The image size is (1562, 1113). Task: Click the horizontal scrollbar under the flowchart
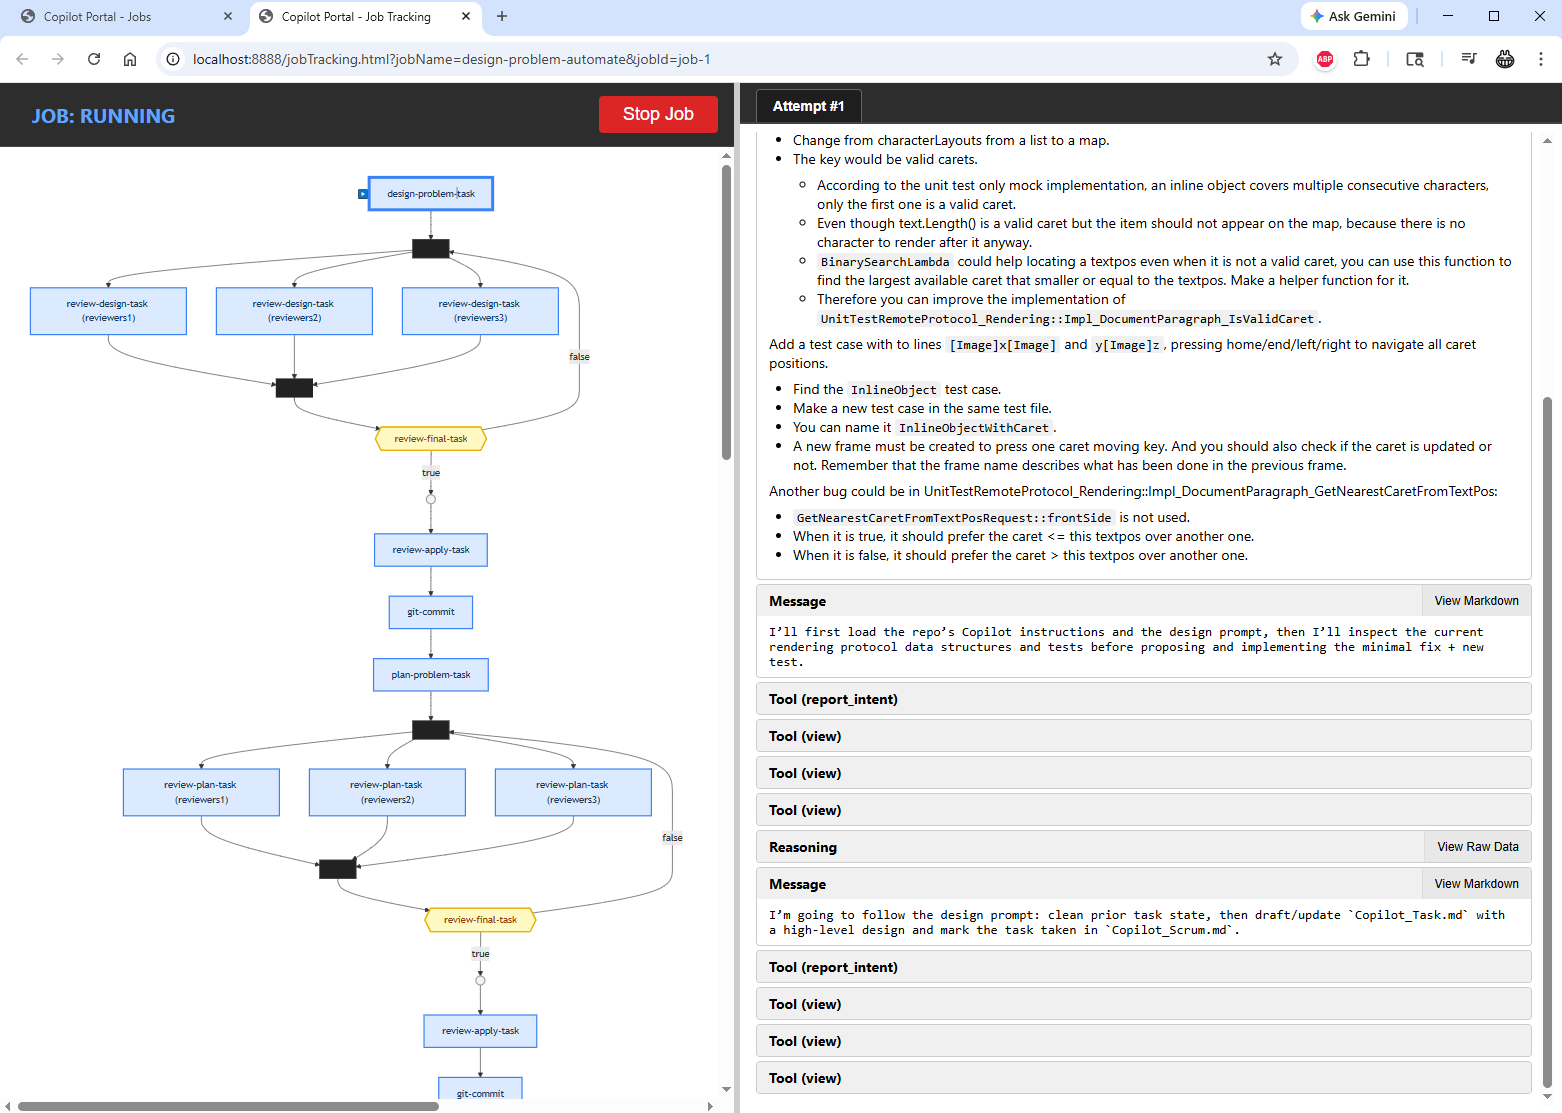tap(228, 1106)
